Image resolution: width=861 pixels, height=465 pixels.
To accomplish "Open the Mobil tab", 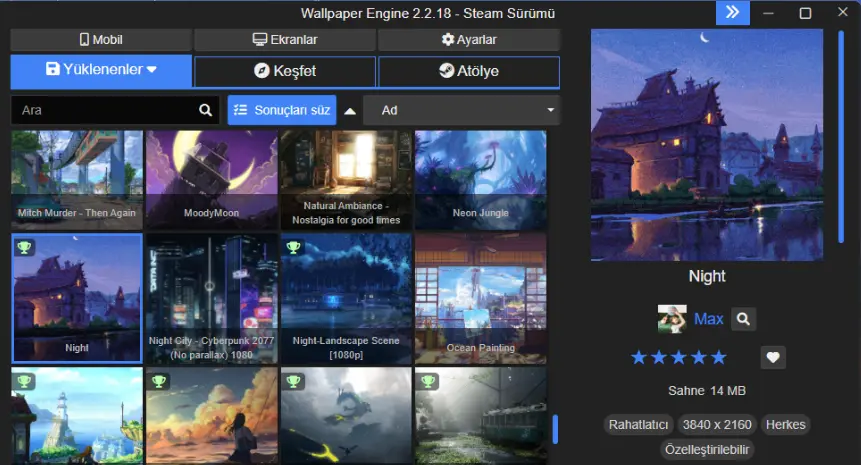I will 101,40.
